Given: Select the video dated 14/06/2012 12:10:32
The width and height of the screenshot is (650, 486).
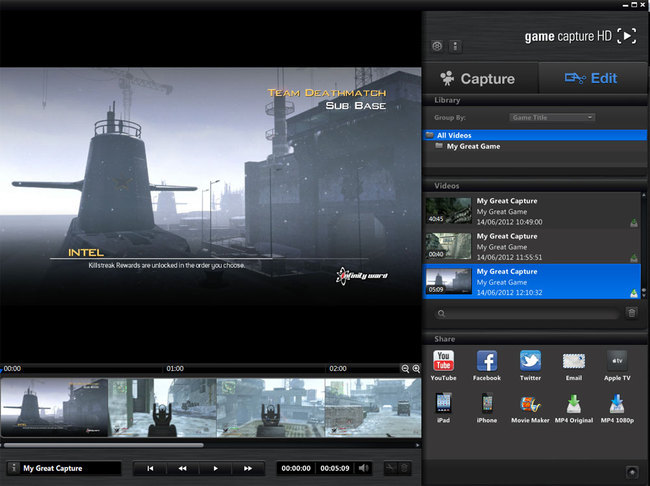Looking at the screenshot, I should coord(532,282).
